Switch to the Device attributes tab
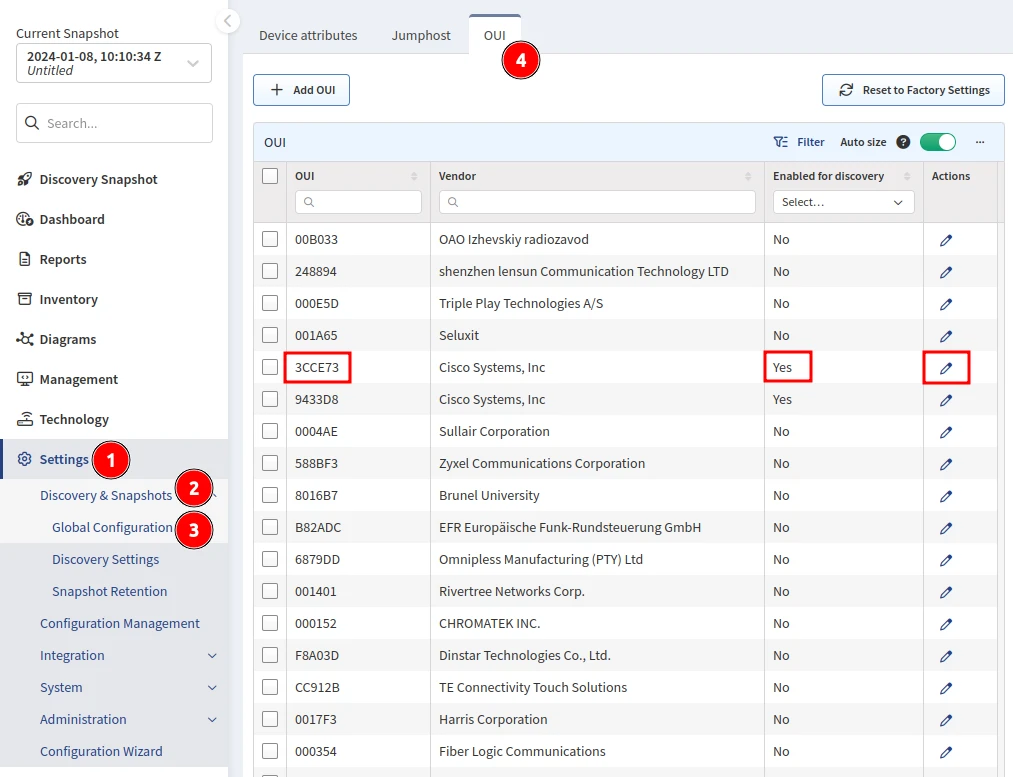1013x777 pixels. (308, 35)
